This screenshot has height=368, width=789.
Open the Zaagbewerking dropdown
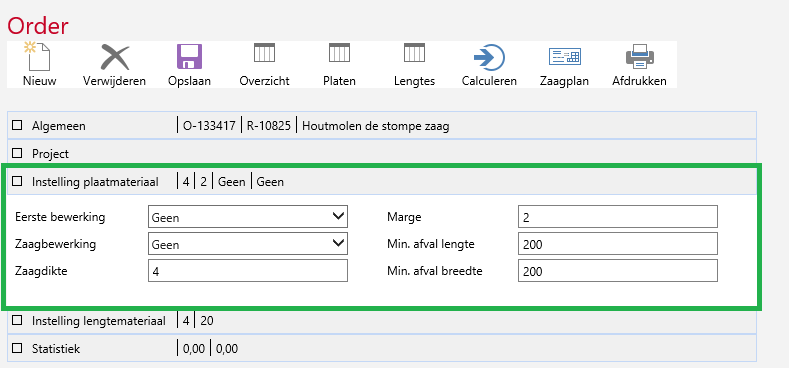248,244
